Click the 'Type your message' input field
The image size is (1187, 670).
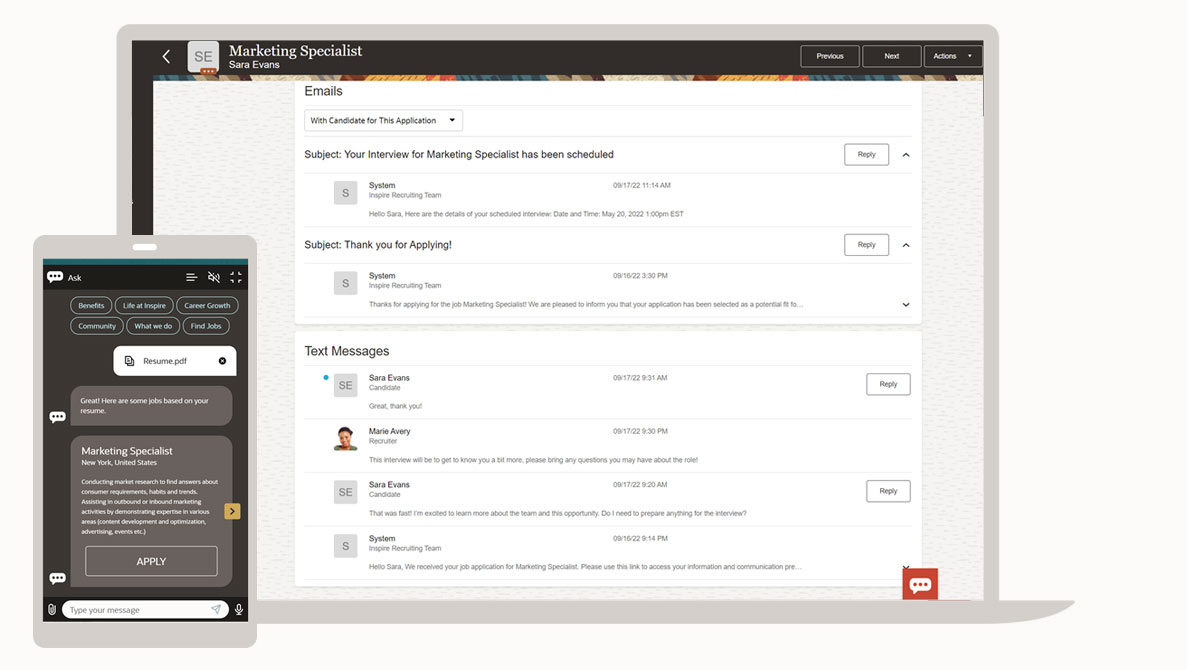pyautogui.click(x=135, y=610)
